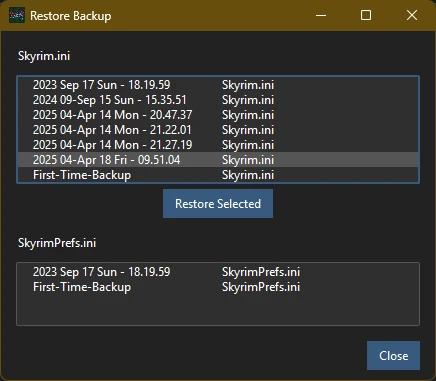The width and height of the screenshot is (436, 381).
Task: Click the Close button
Action: tap(393, 355)
